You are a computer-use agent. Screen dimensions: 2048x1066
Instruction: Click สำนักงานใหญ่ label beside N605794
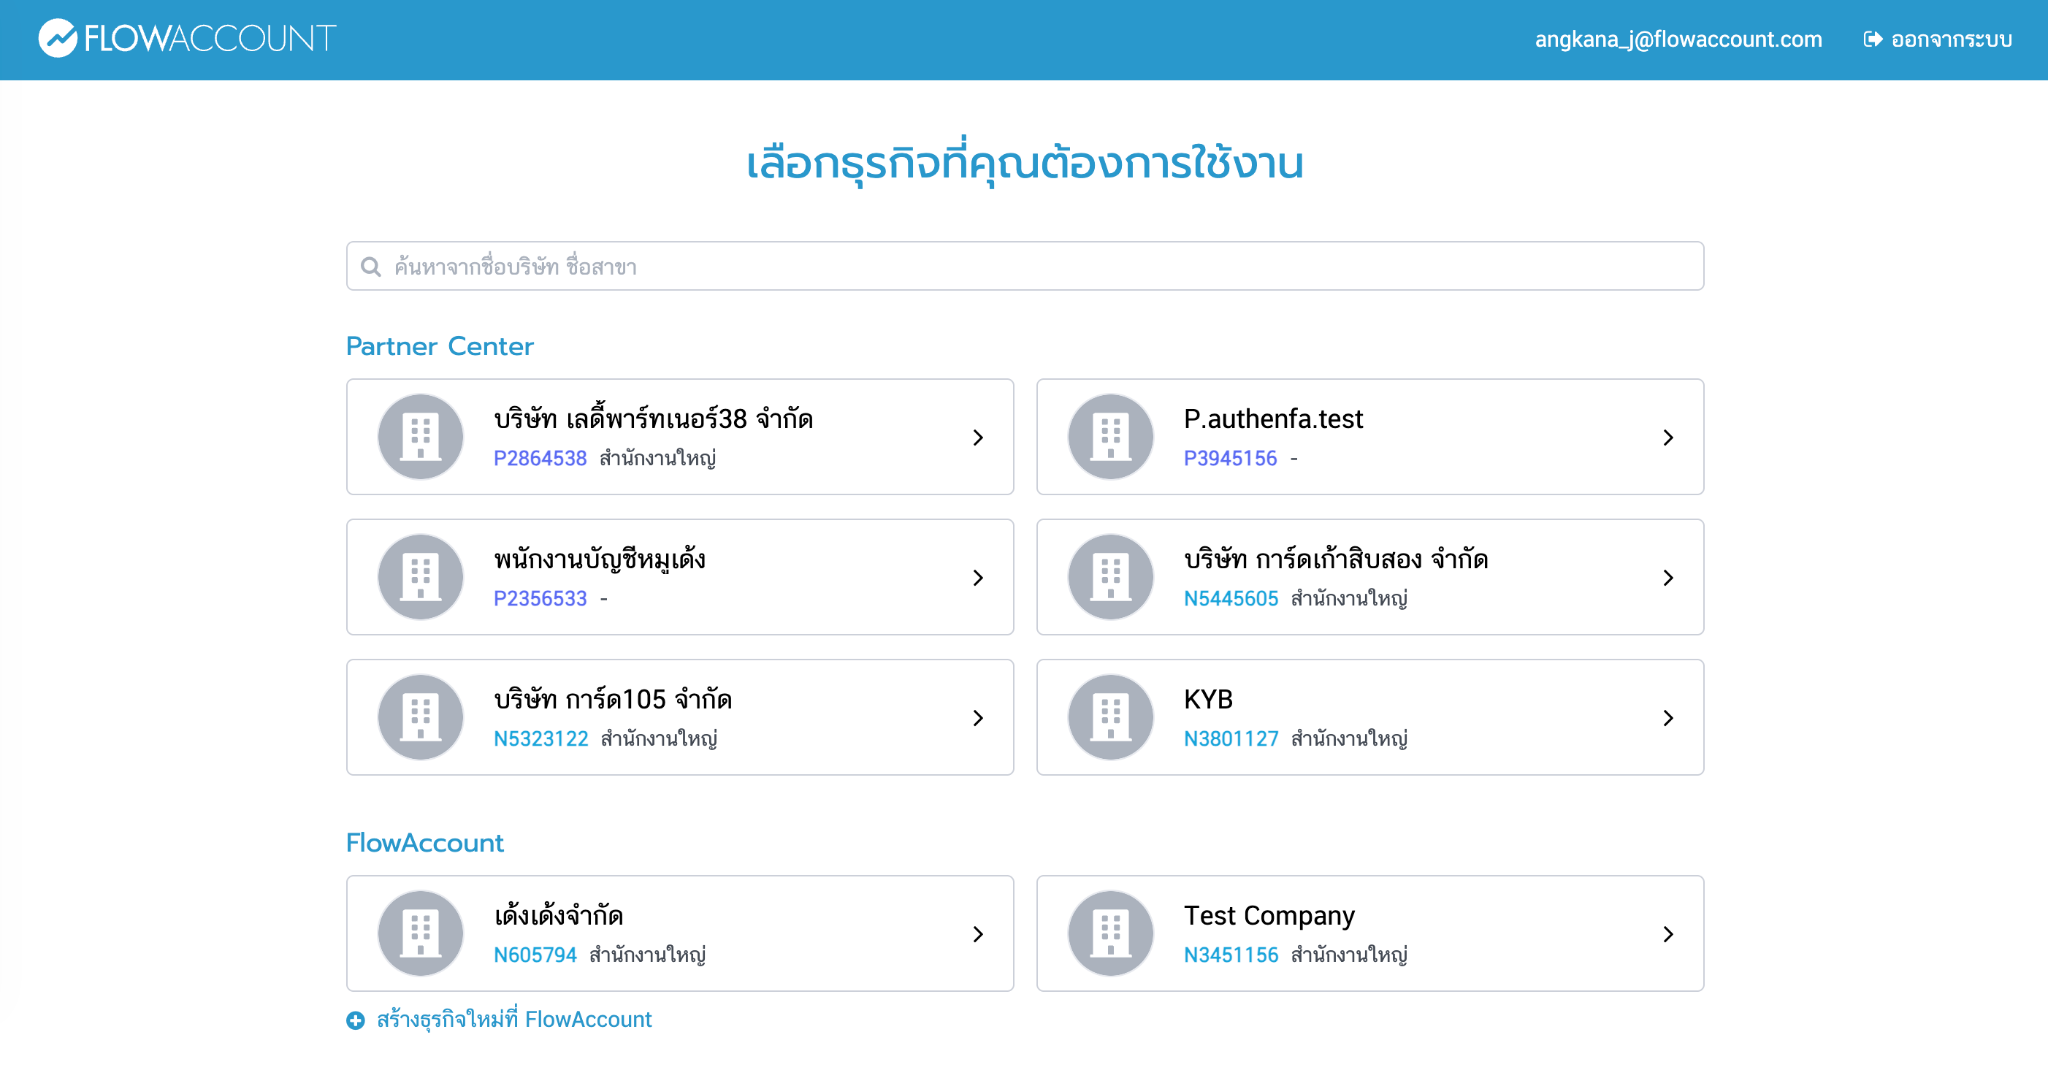648,954
